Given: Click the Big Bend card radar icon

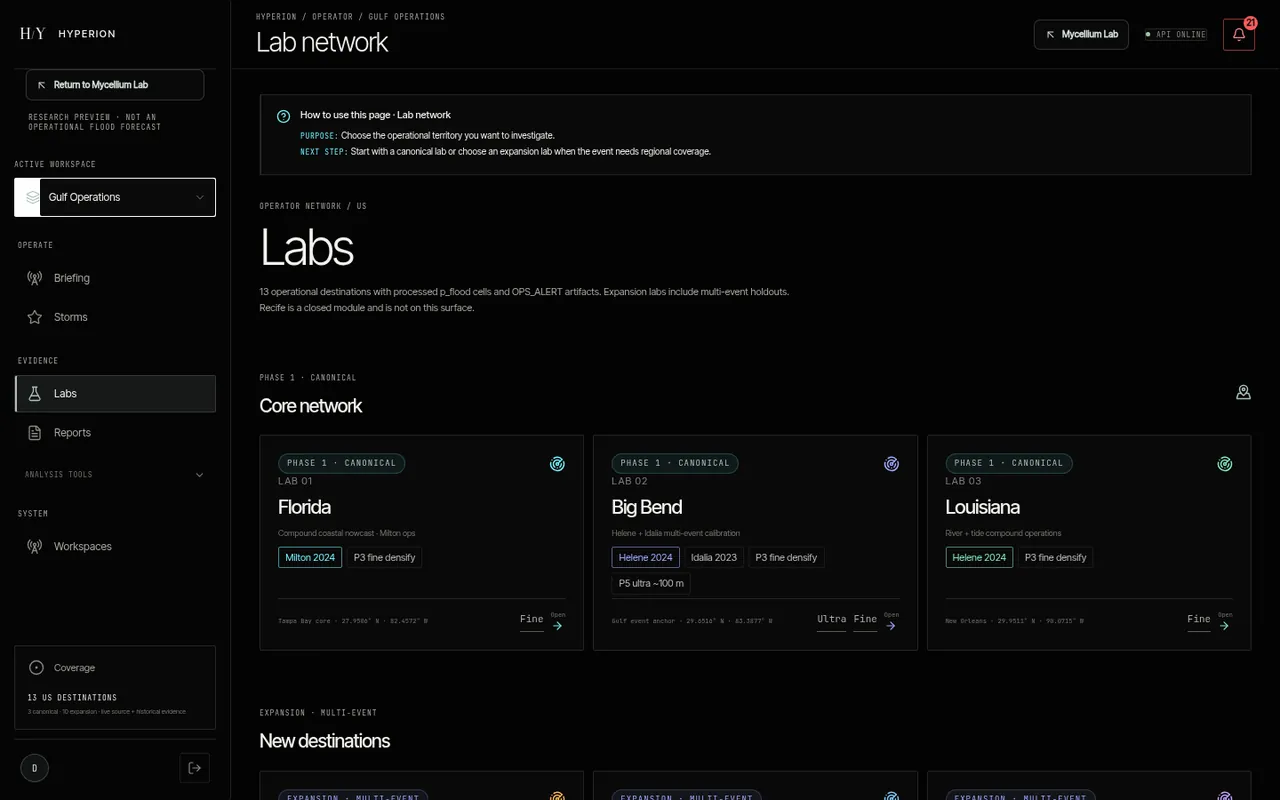Looking at the screenshot, I should pyautogui.click(x=891, y=464).
